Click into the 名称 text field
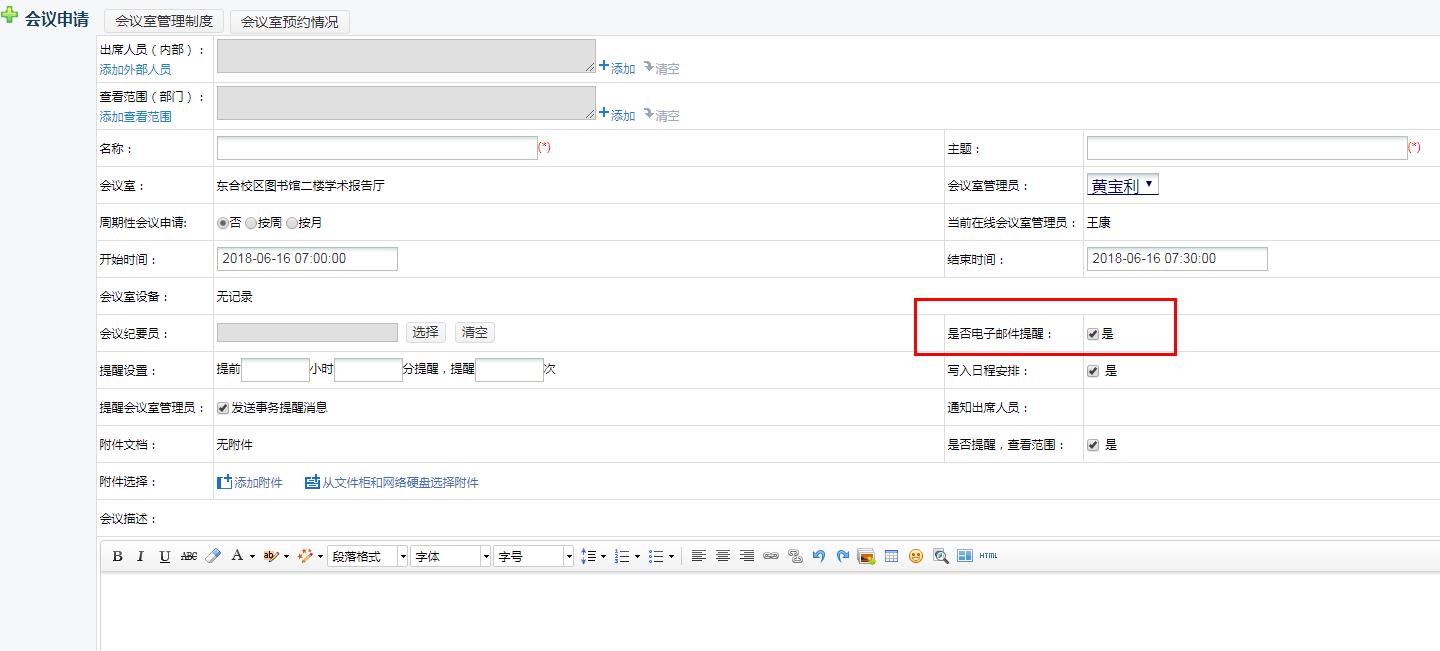Image resolution: width=1440 pixels, height=651 pixels. [377, 148]
